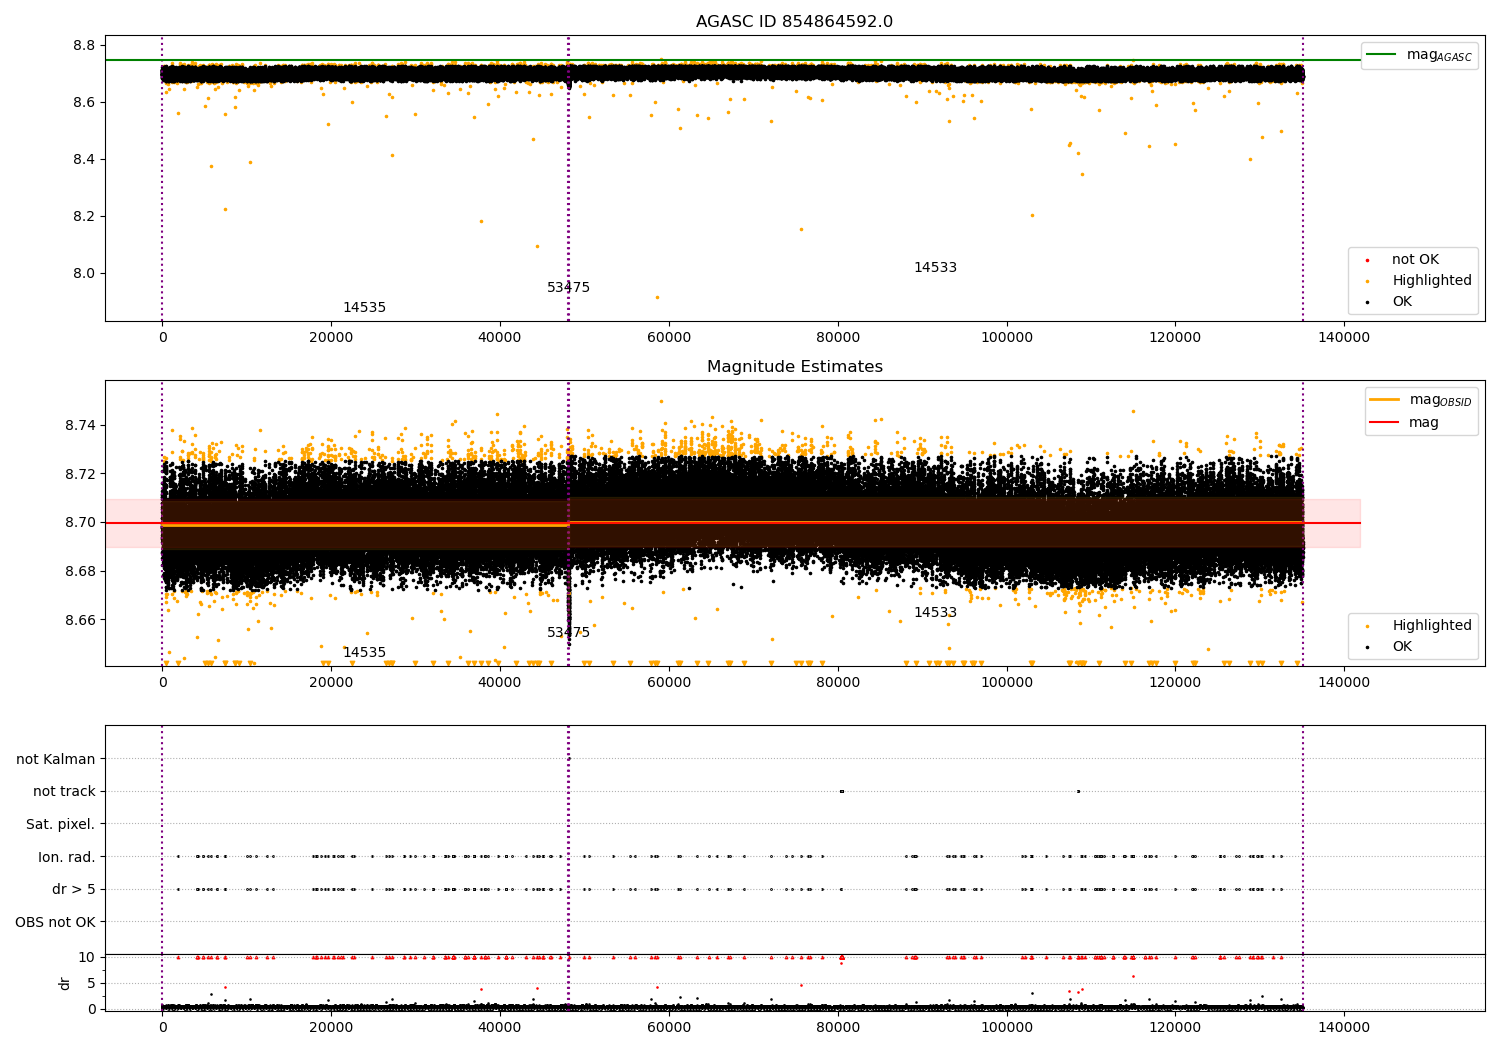
Task: Click the plot title AGASC ID 854864592.0
Action: (794, 22)
